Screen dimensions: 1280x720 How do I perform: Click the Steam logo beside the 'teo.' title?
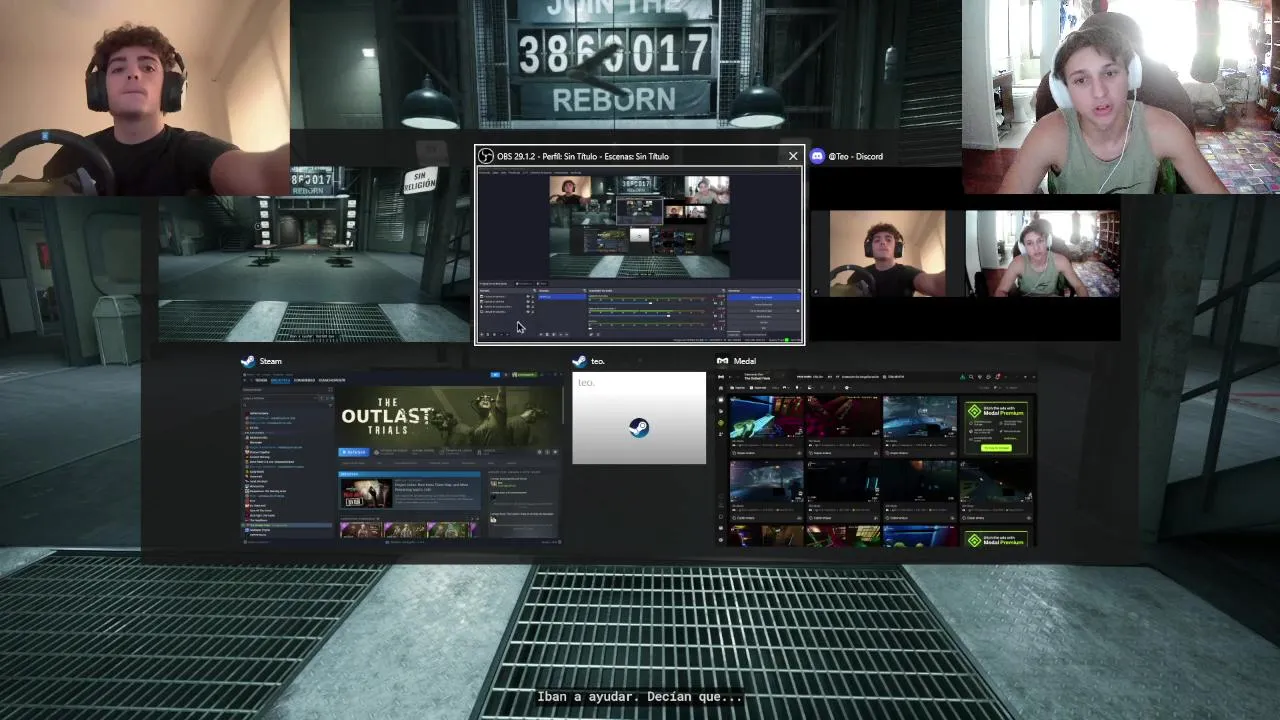tap(579, 361)
